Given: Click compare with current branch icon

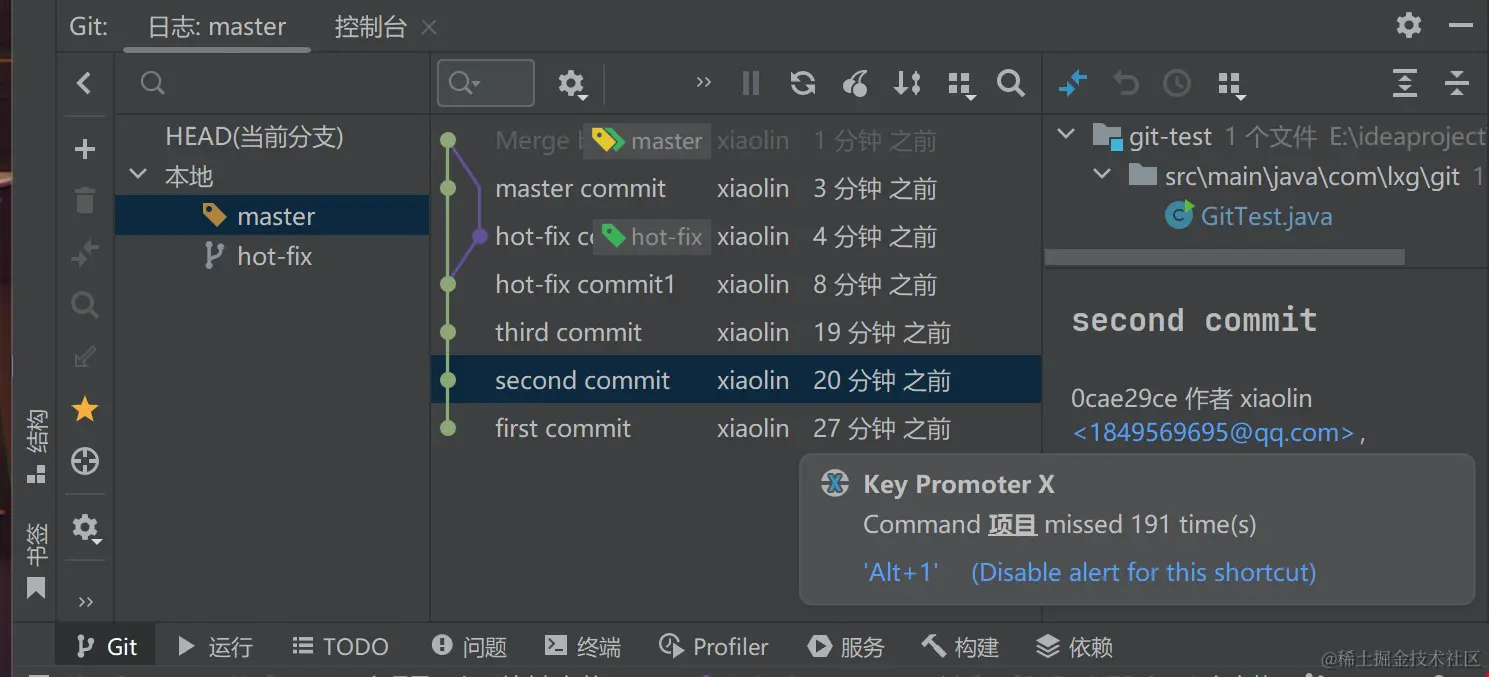Looking at the screenshot, I should [85, 254].
